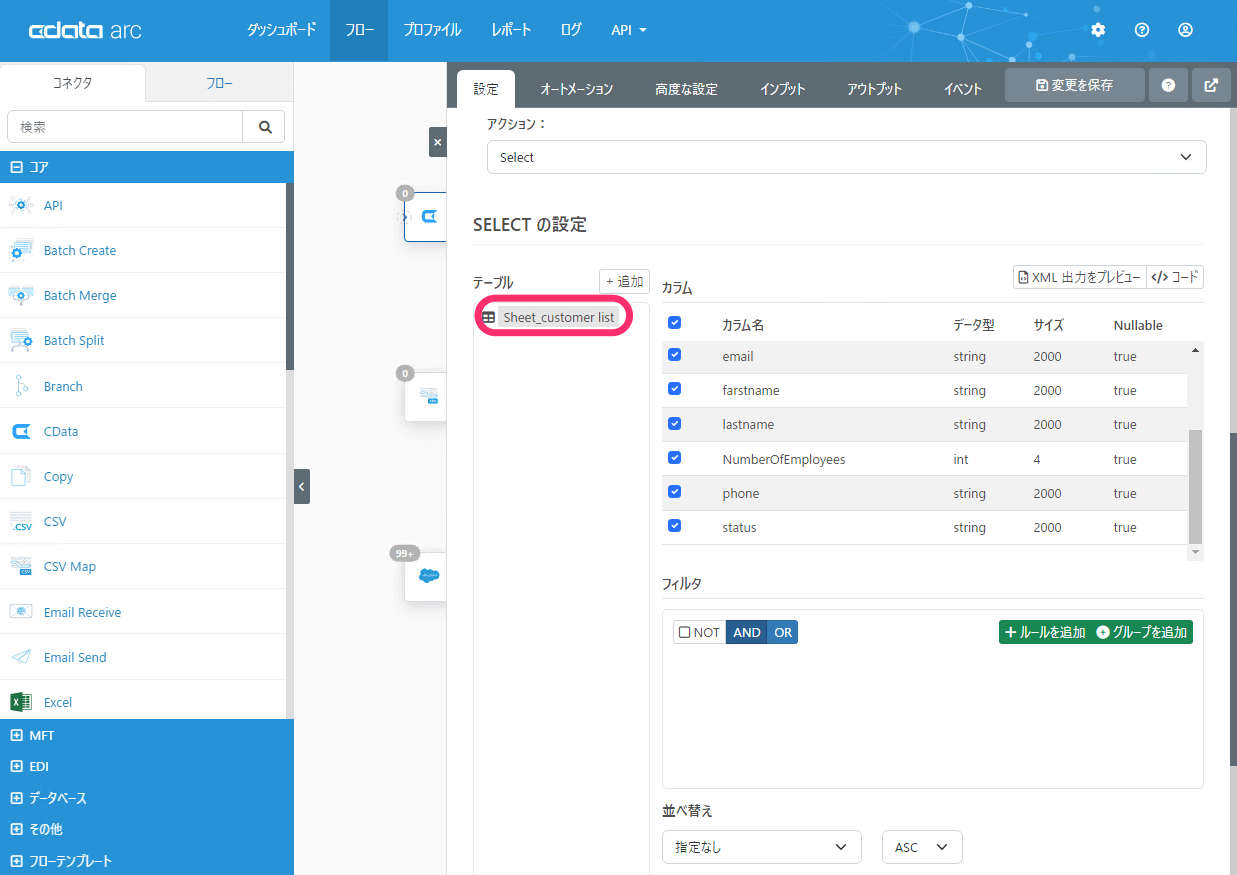Viewport: 1237px width, 875px height.
Task: Click the コード button
Action: click(x=1175, y=277)
